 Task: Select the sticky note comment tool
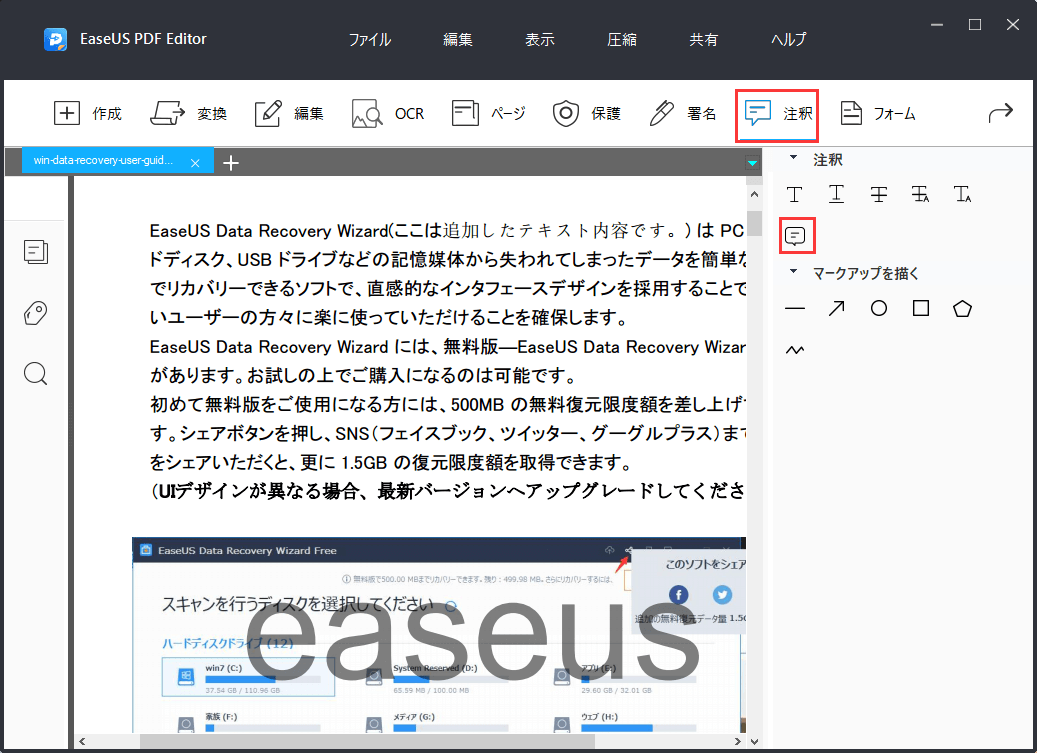[x=795, y=236]
